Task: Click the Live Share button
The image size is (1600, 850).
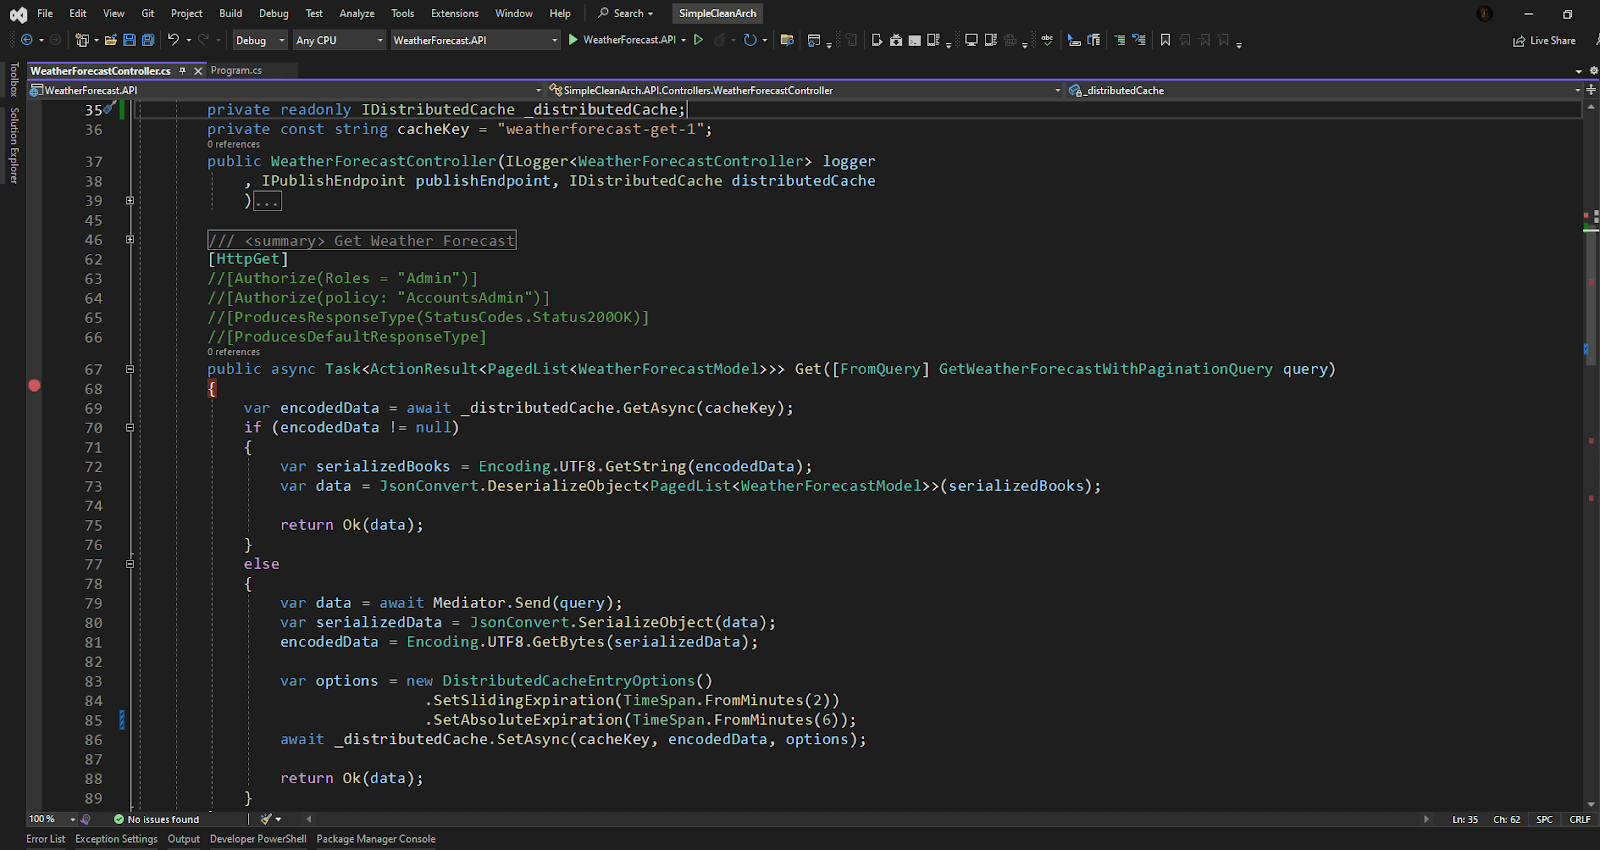Action: [x=1545, y=41]
